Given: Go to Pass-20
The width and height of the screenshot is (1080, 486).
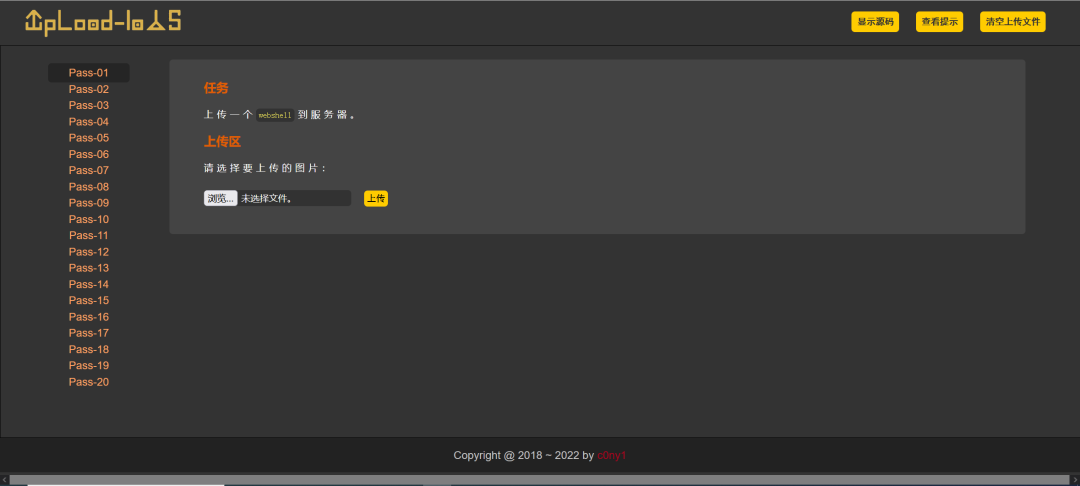Looking at the screenshot, I should (89, 382).
